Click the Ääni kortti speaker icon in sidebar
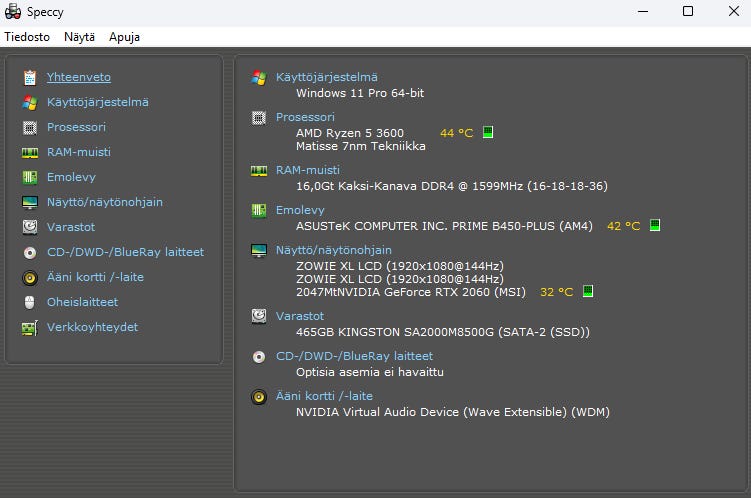 [x=29, y=277]
